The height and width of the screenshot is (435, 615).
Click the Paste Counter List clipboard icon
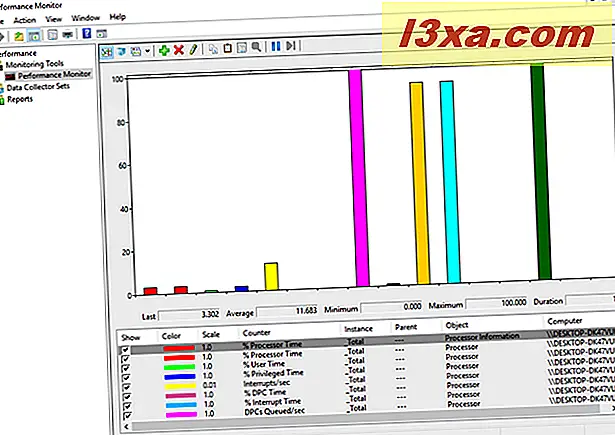tap(227, 48)
